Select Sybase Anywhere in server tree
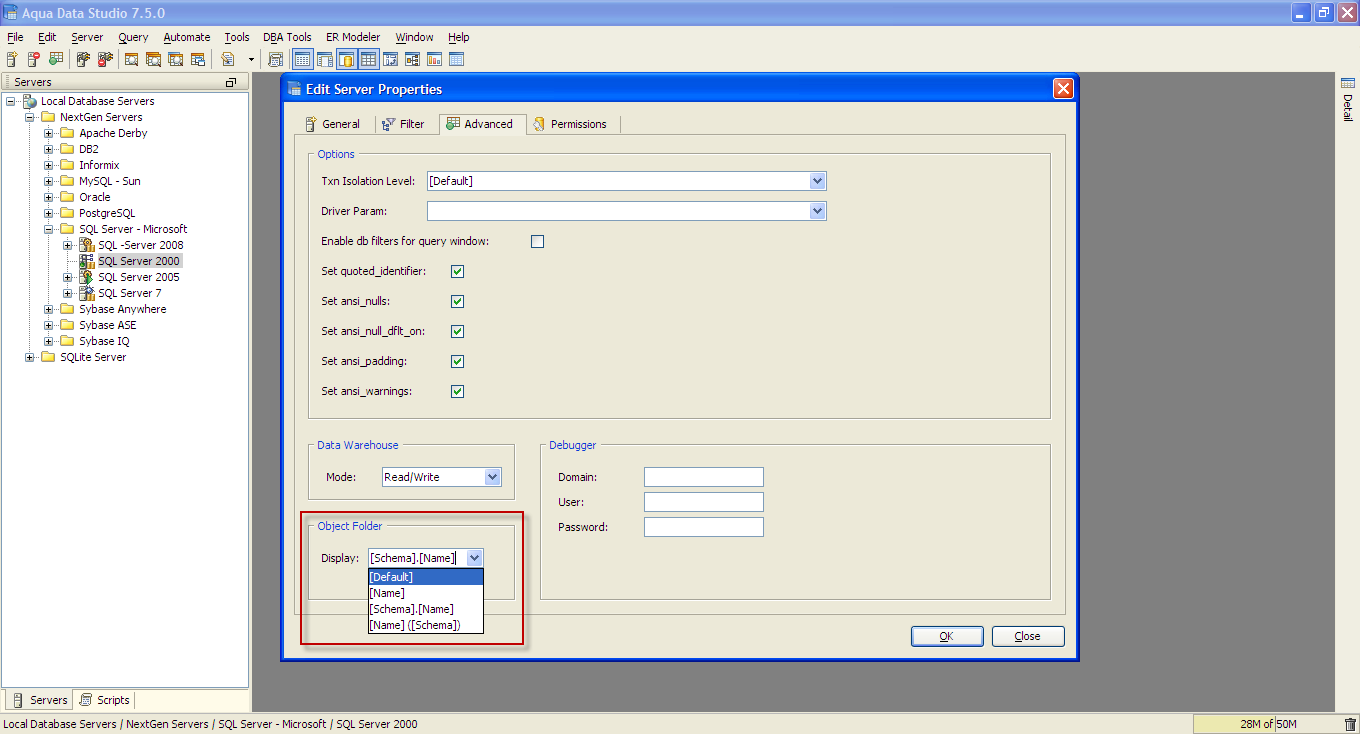The image size is (1360, 734). point(123,309)
